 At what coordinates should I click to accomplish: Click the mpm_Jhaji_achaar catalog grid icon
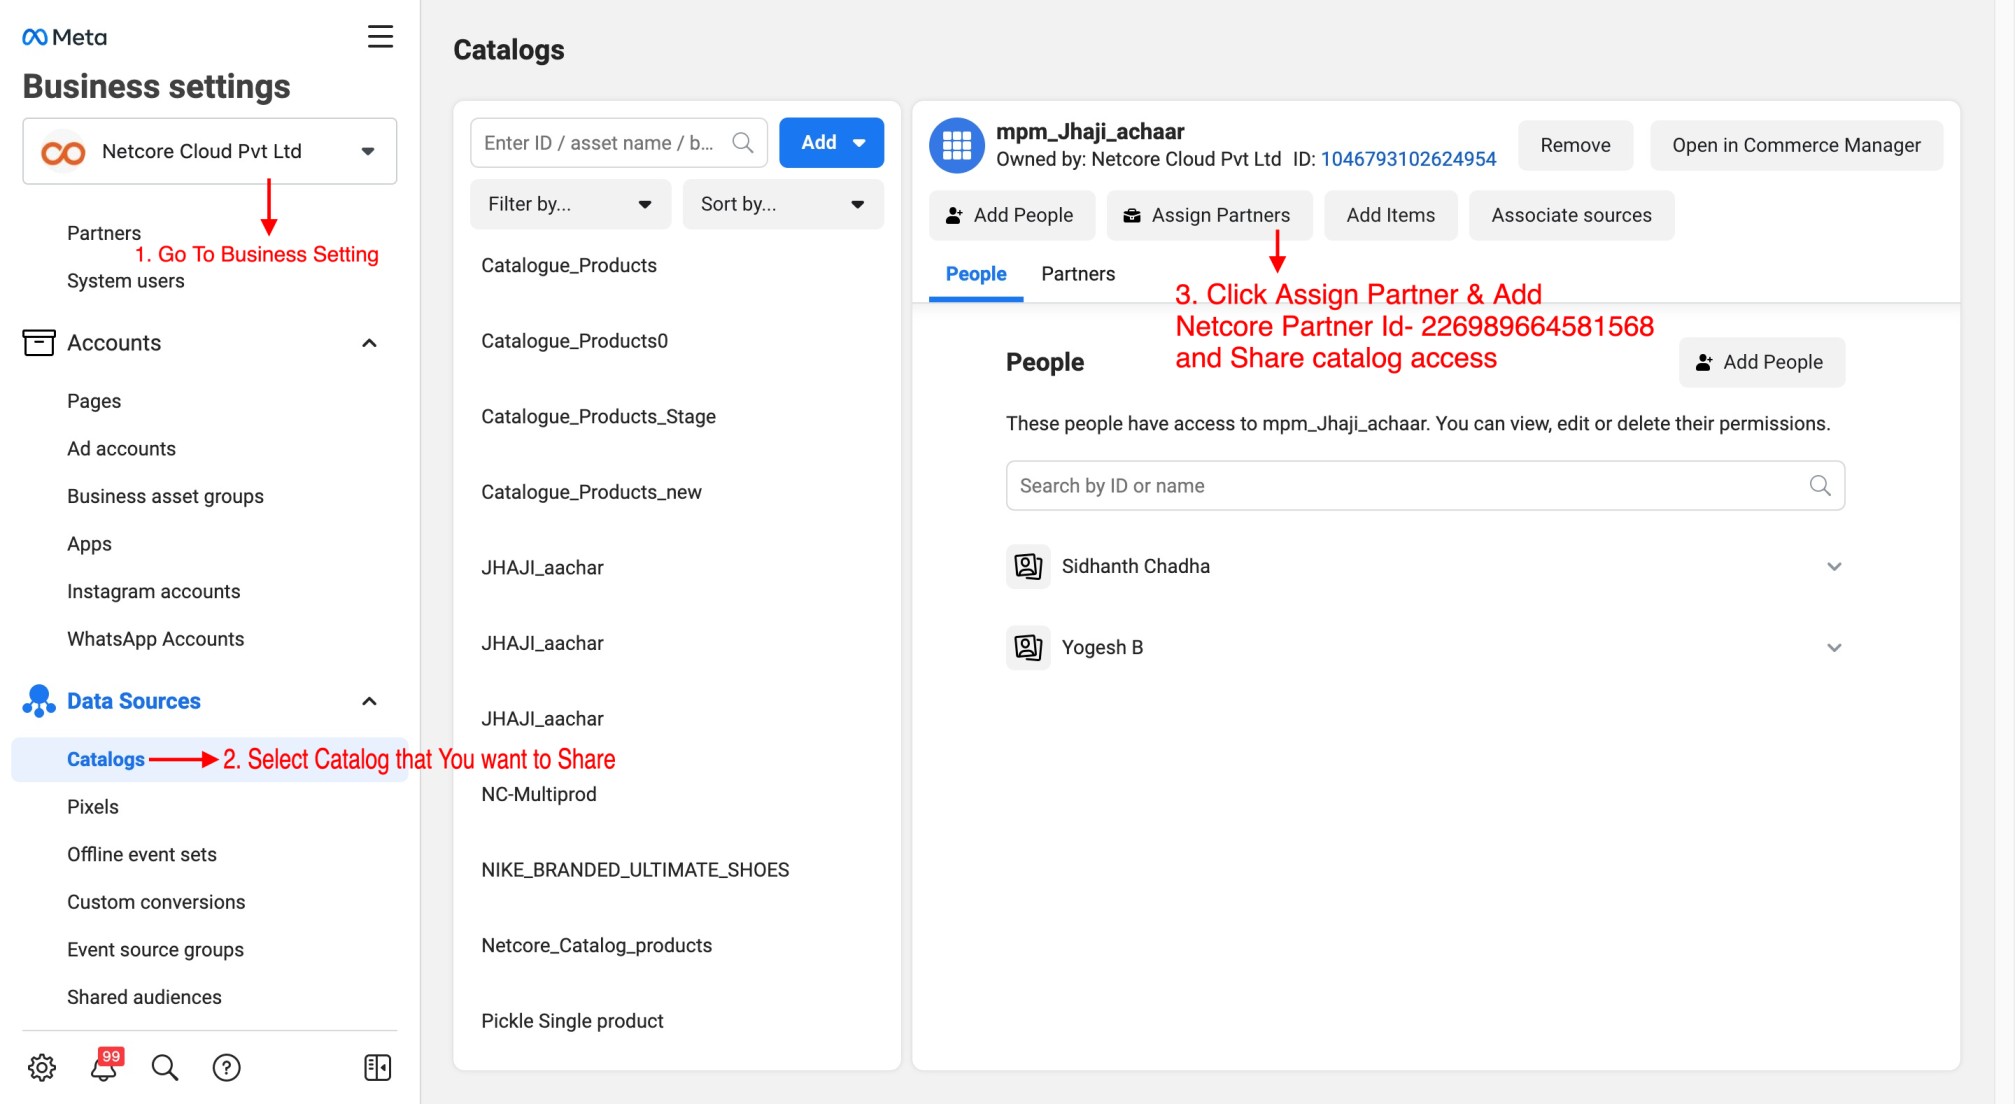tap(956, 145)
